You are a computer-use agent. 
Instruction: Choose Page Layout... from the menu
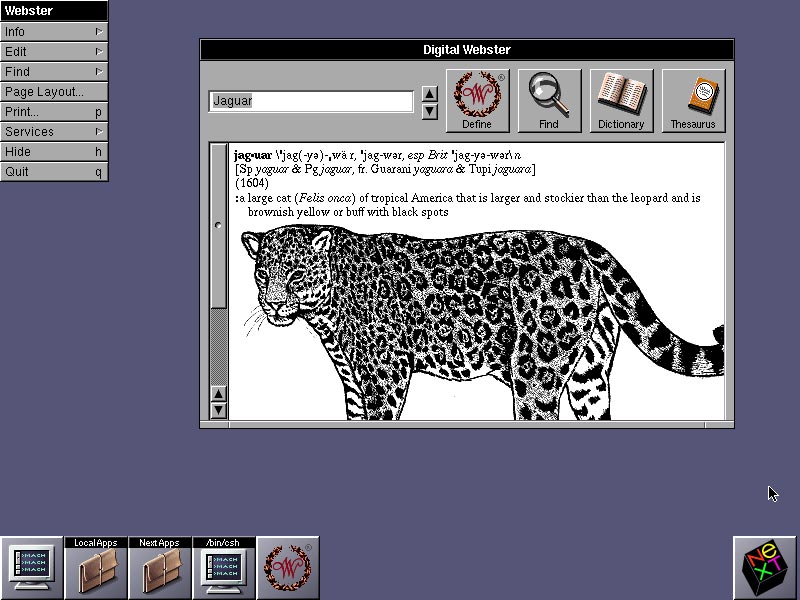tap(54, 92)
